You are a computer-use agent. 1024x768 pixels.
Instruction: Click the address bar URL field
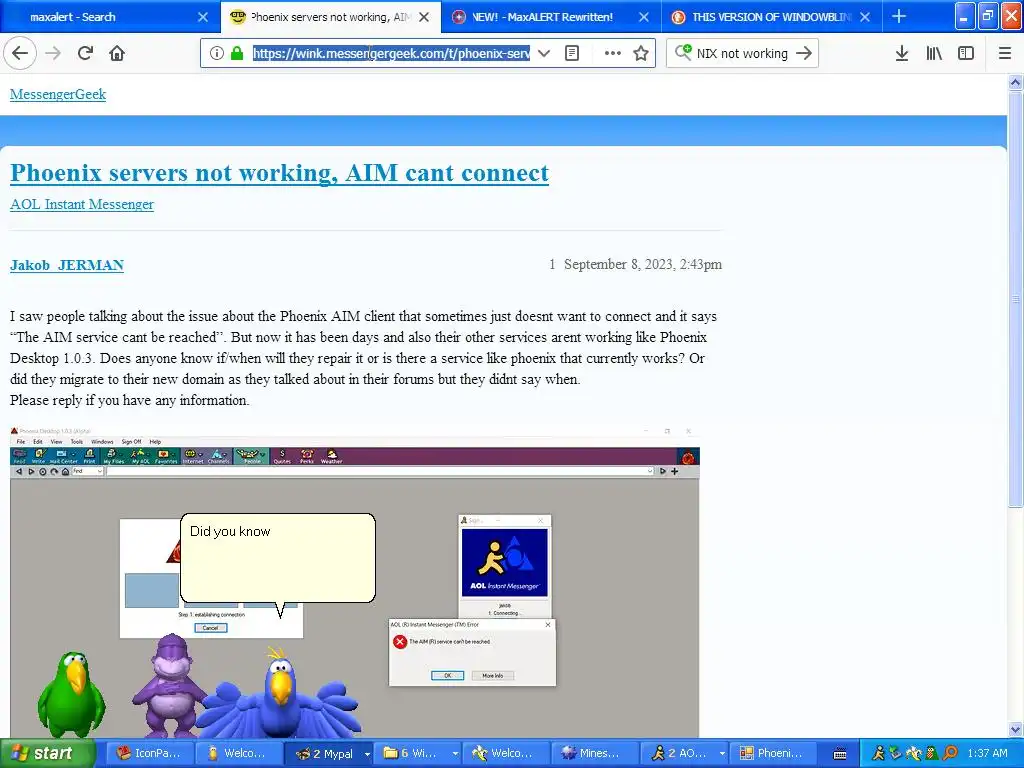pos(391,54)
